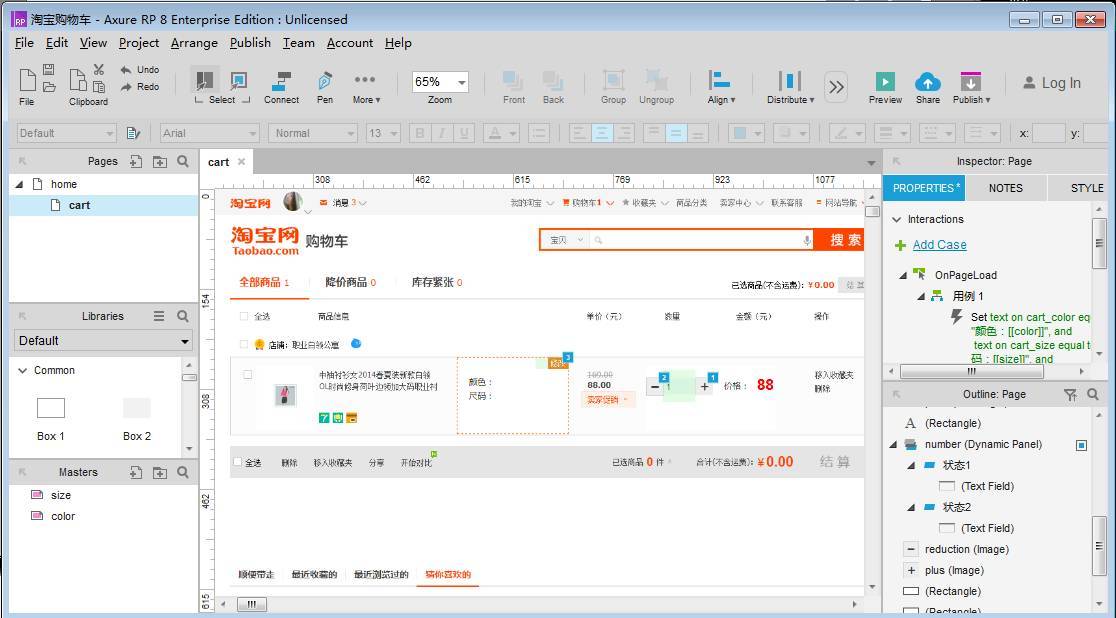The height and width of the screenshot is (618, 1116).
Task: Click the Share cloud icon
Action: click(928, 82)
